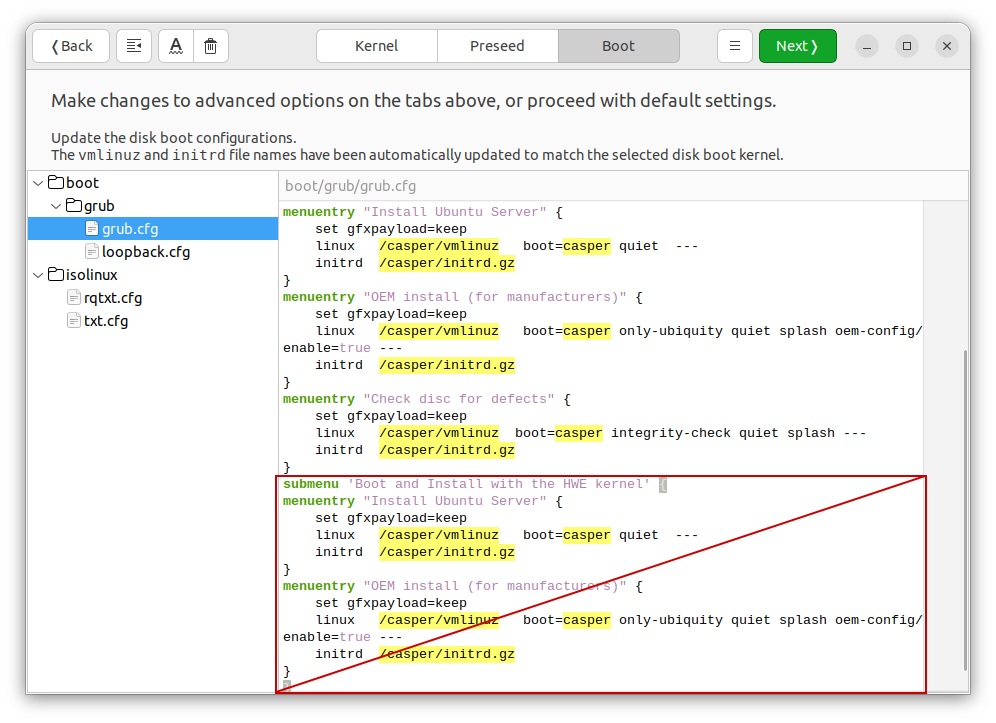Click the file icon next to txt.cfg

(x=73, y=320)
